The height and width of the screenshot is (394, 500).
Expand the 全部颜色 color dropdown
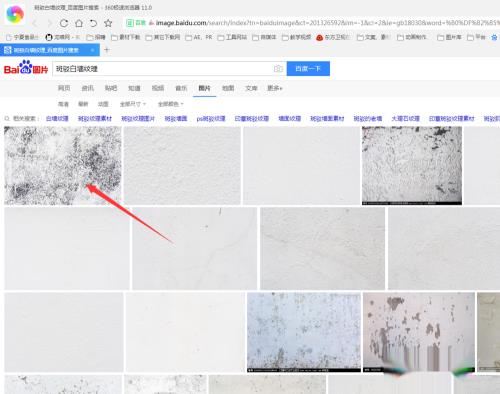(x=171, y=104)
